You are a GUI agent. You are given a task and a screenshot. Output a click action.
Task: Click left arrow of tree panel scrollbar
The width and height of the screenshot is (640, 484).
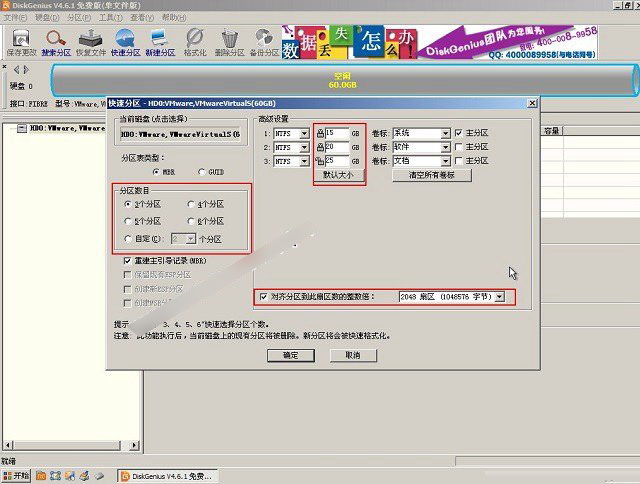(8, 445)
